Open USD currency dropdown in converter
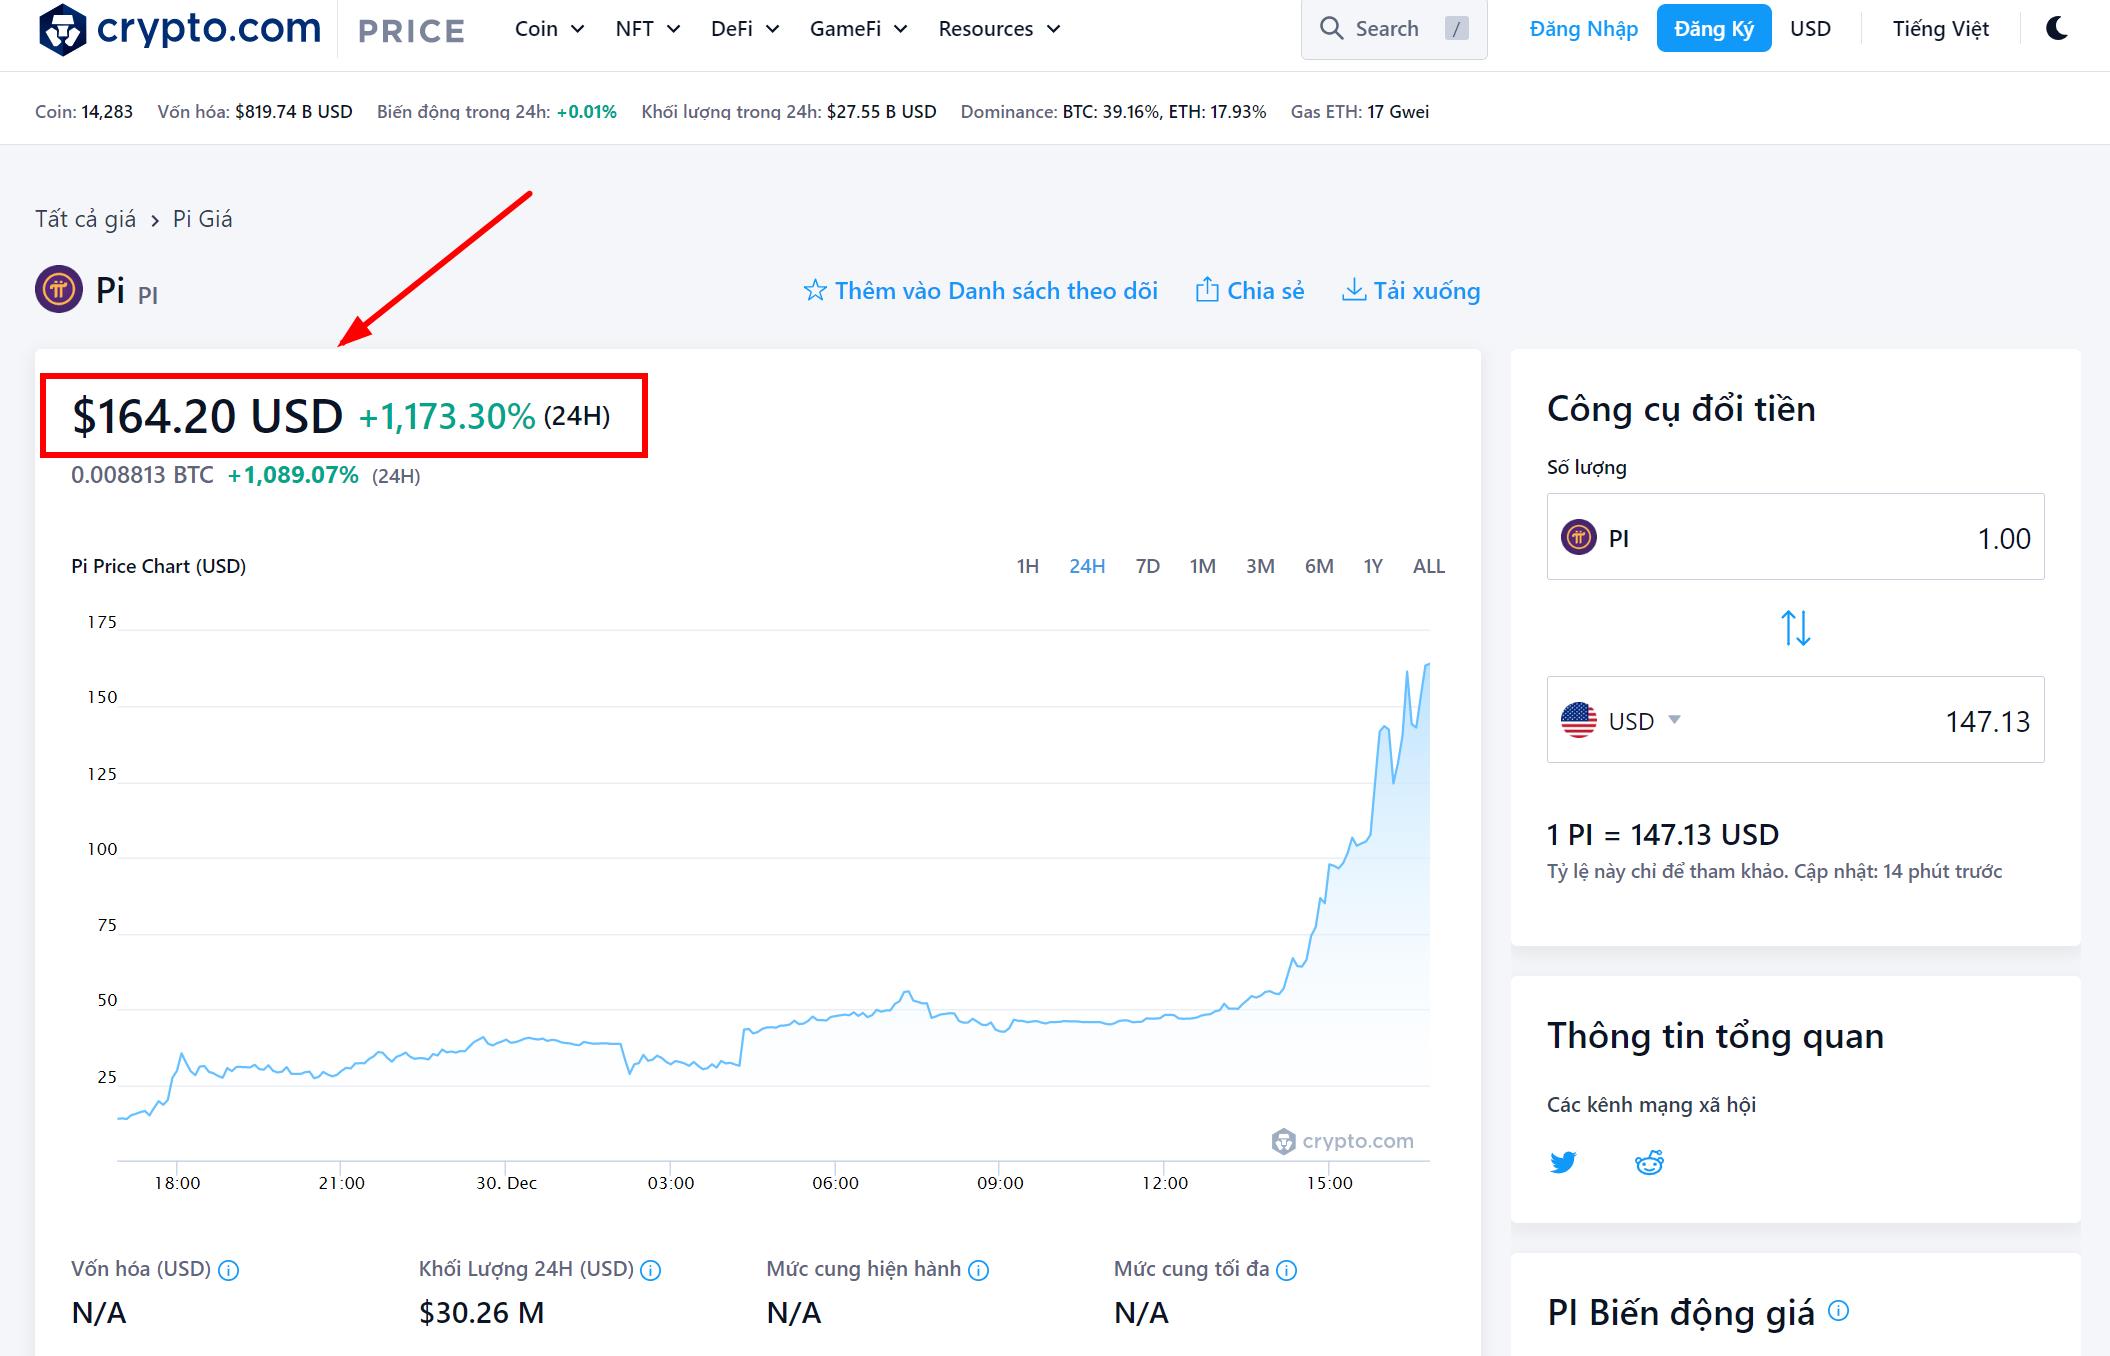The height and width of the screenshot is (1356, 2110). point(1644,721)
